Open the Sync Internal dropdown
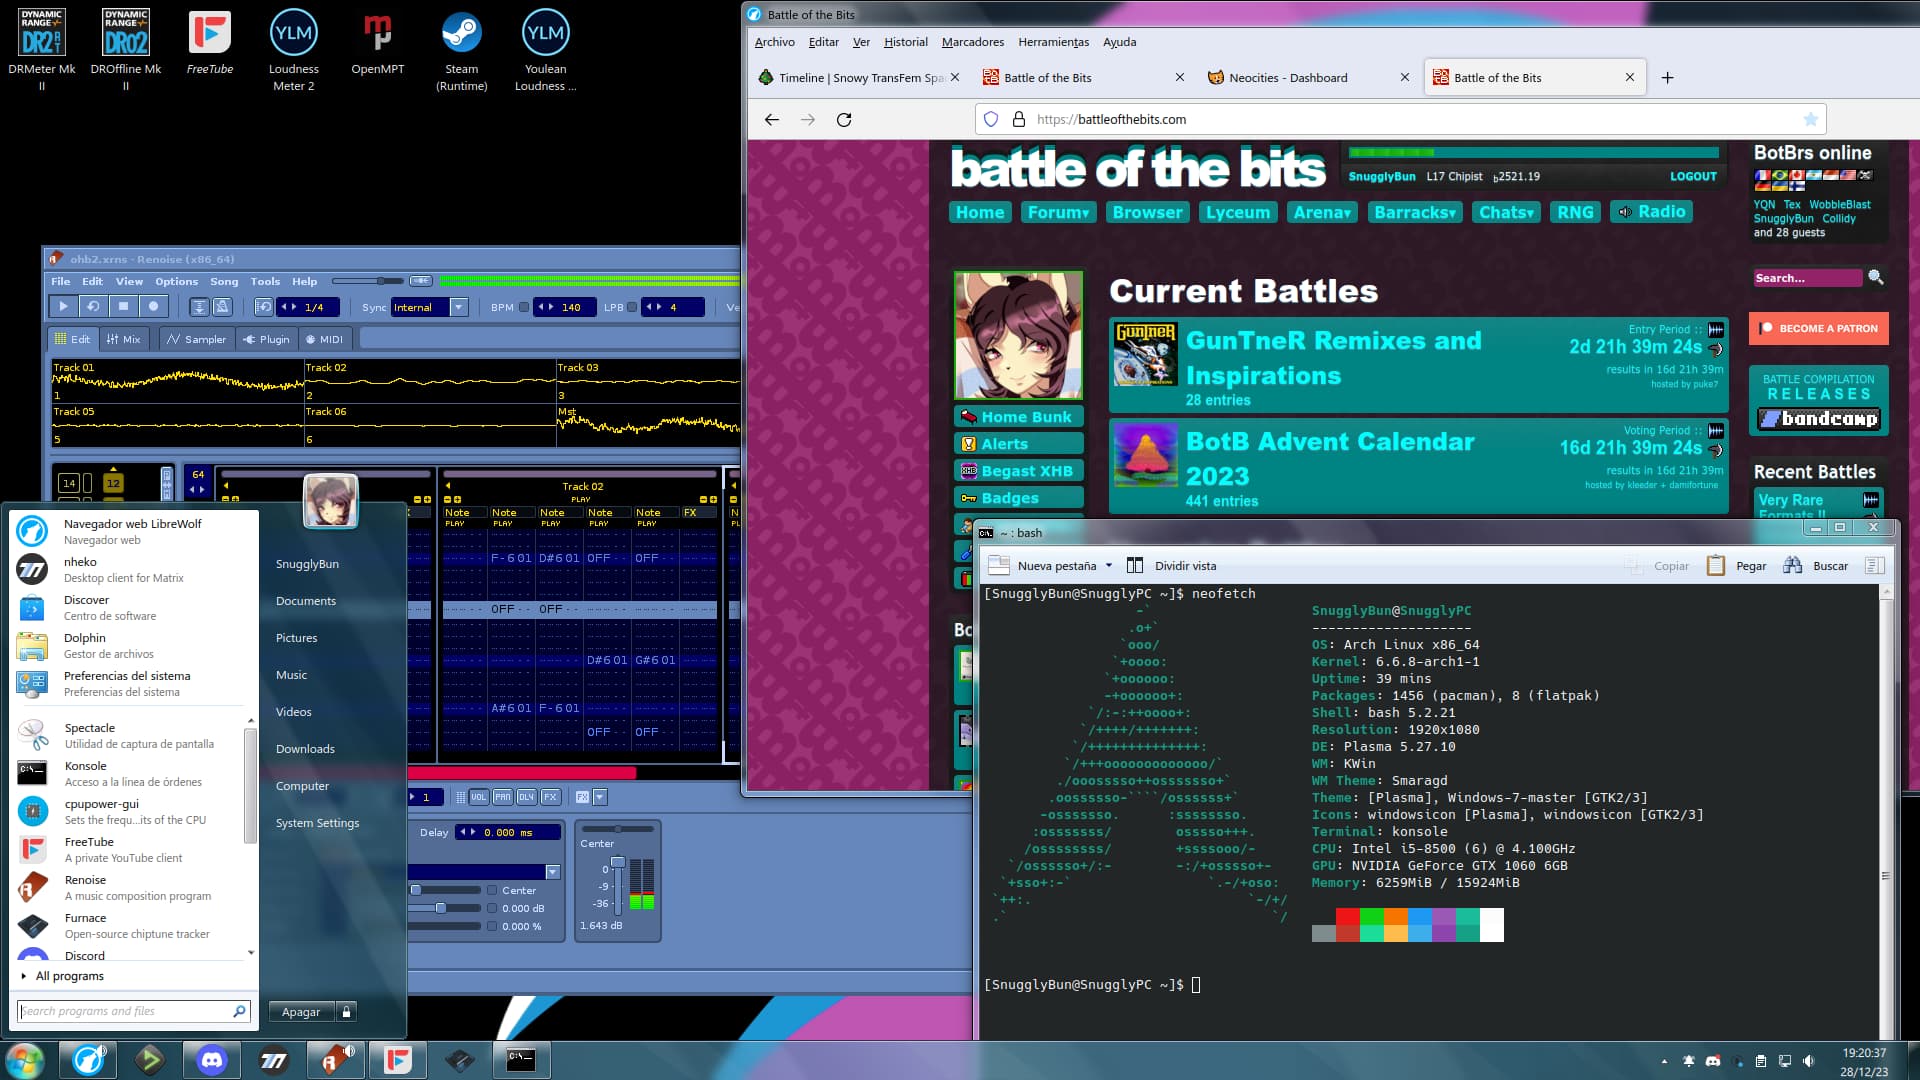 [x=458, y=308]
